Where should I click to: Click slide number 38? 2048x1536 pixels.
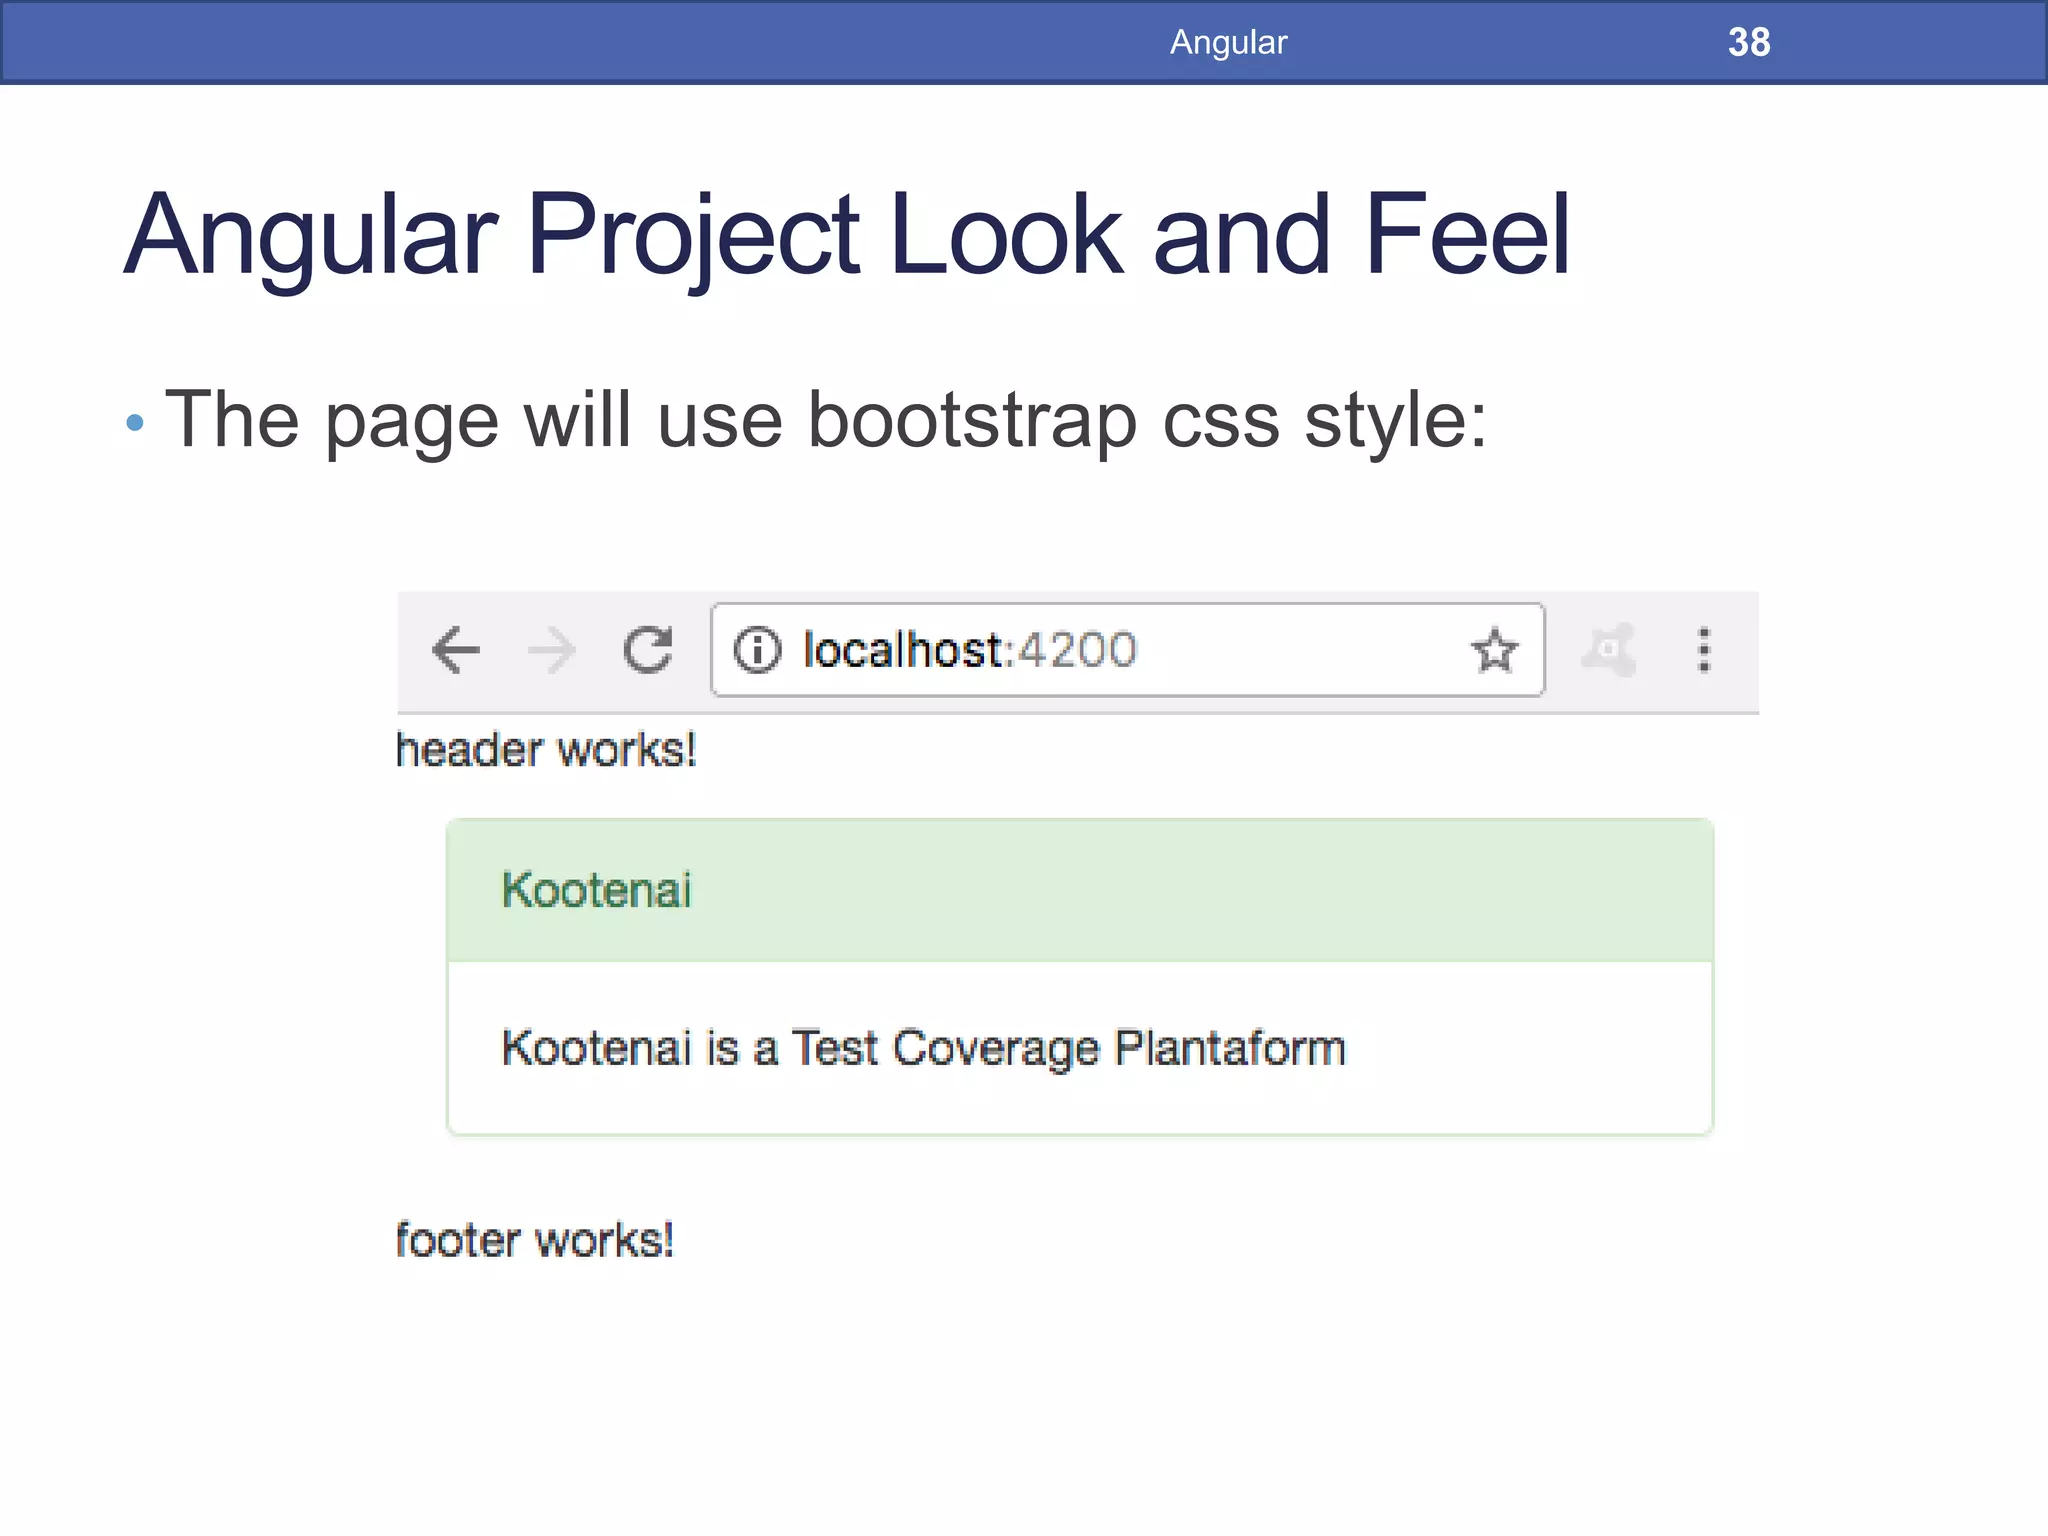tap(1749, 42)
